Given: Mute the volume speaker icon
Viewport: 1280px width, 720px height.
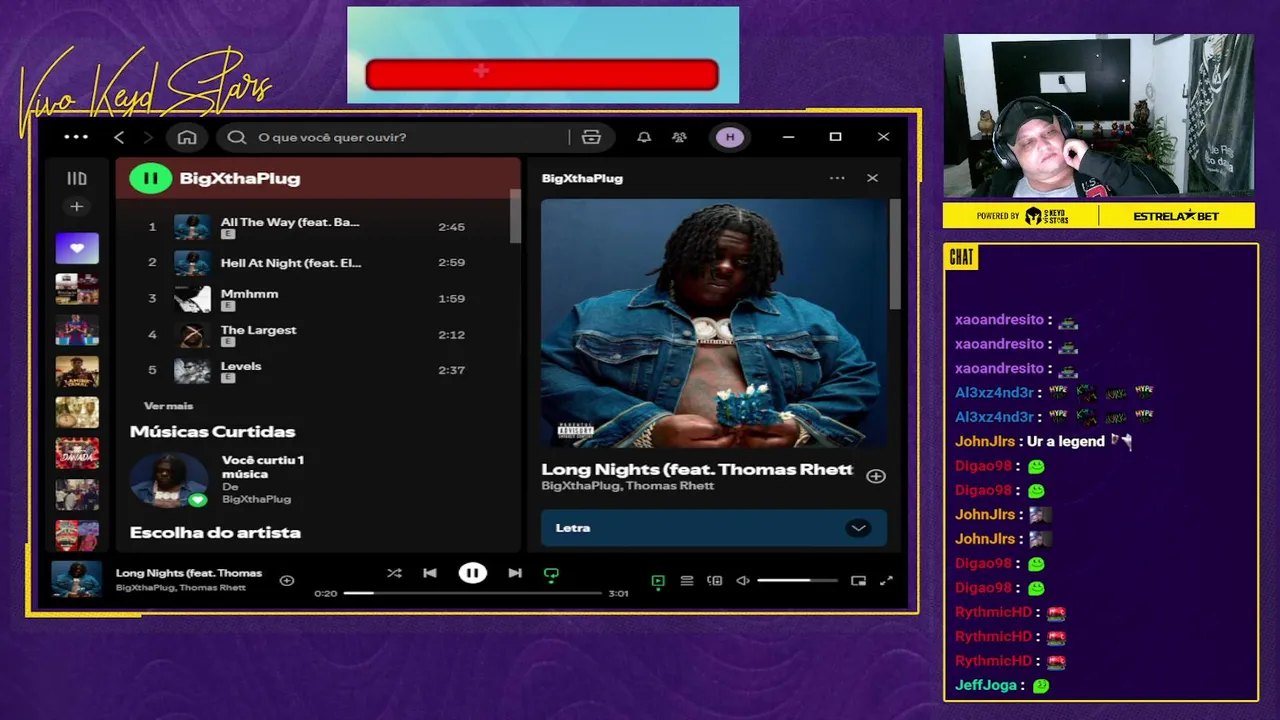Looking at the screenshot, I should (743, 581).
